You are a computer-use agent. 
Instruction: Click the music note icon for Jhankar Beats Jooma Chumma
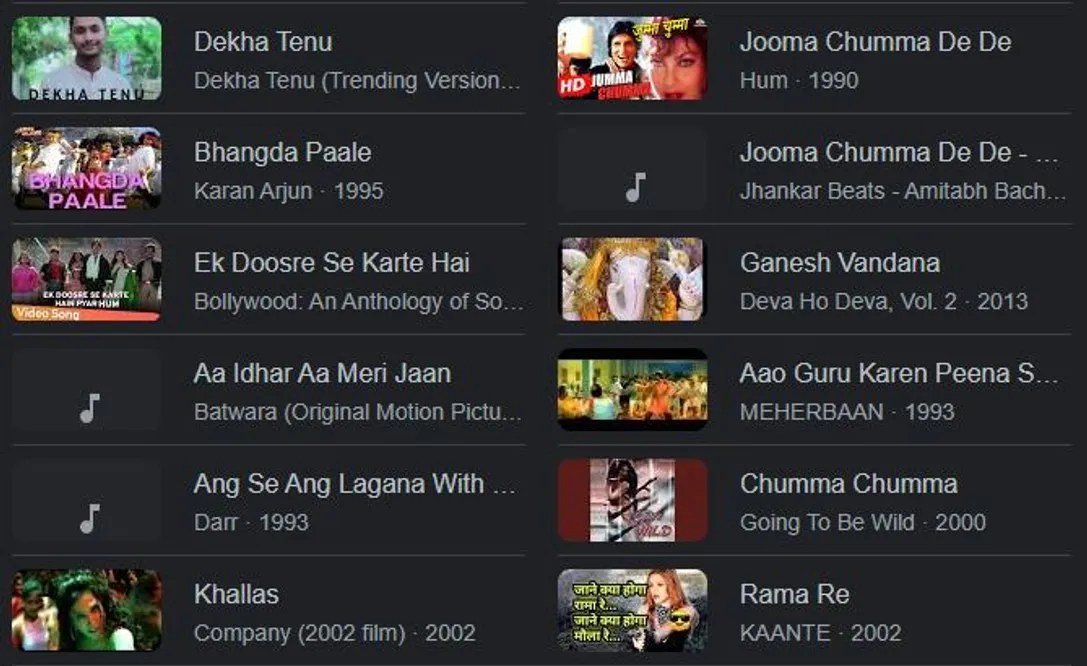click(635, 186)
